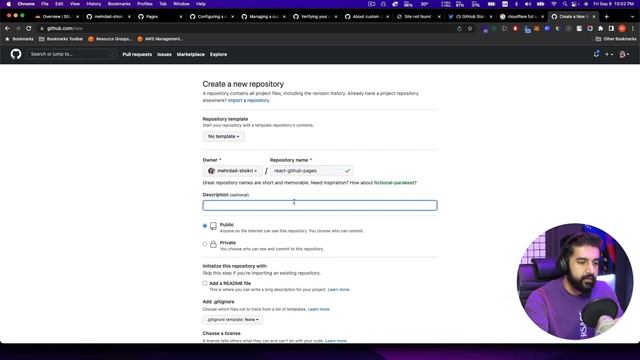Open Chrome three-dot menu

coord(633,29)
